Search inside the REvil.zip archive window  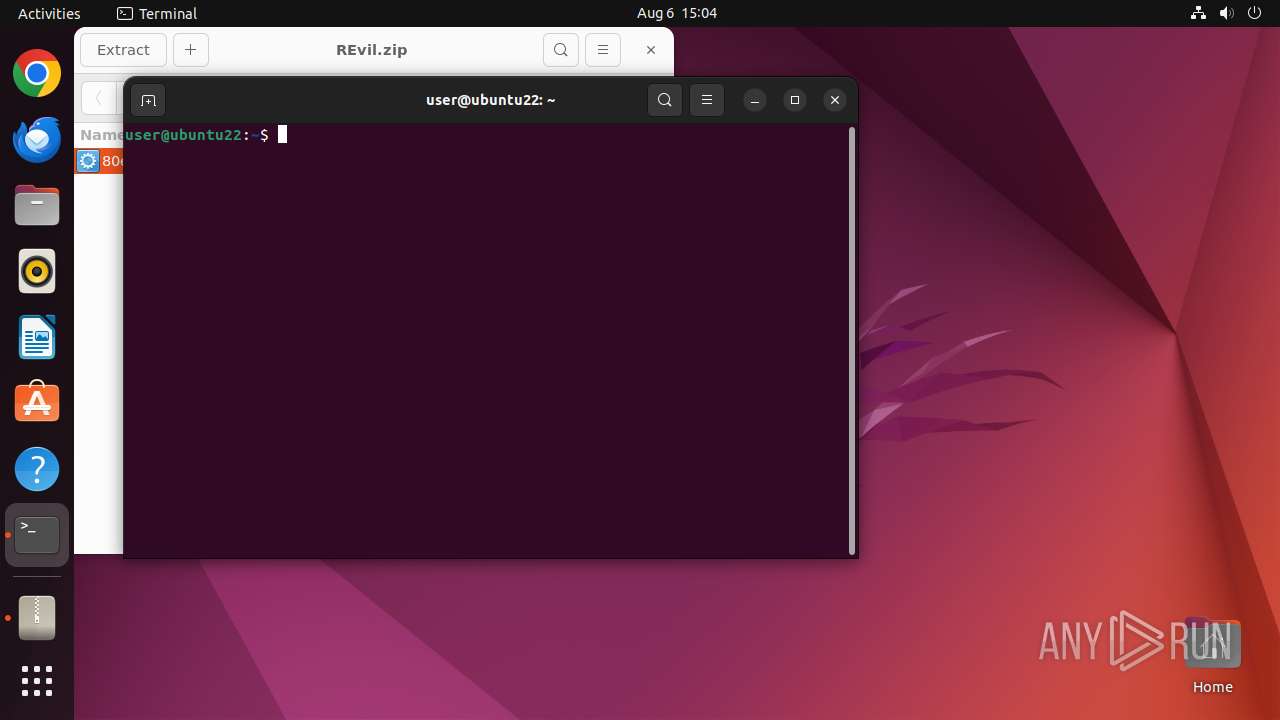point(561,50)
